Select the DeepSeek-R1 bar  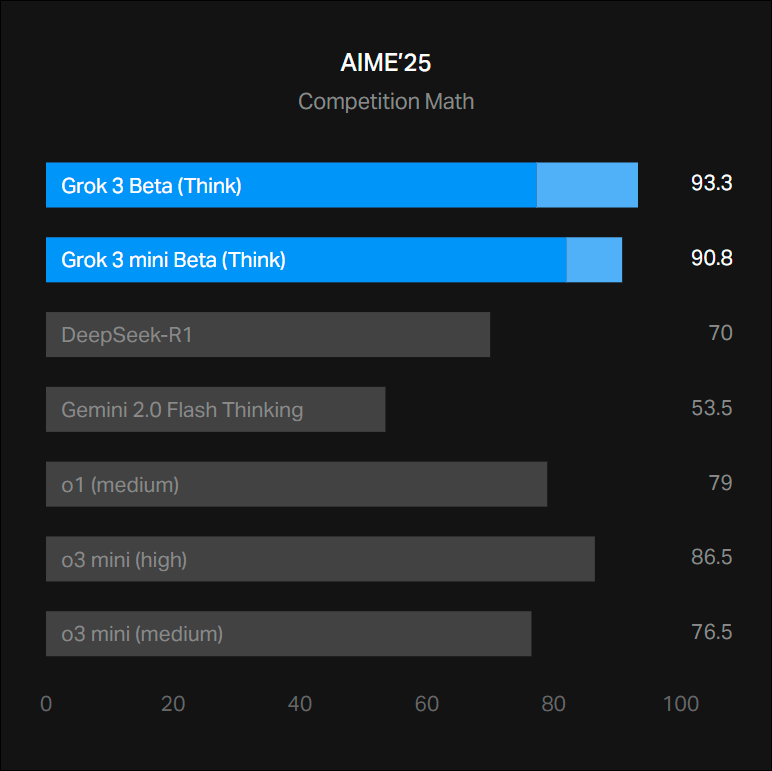tap(268, 334)
